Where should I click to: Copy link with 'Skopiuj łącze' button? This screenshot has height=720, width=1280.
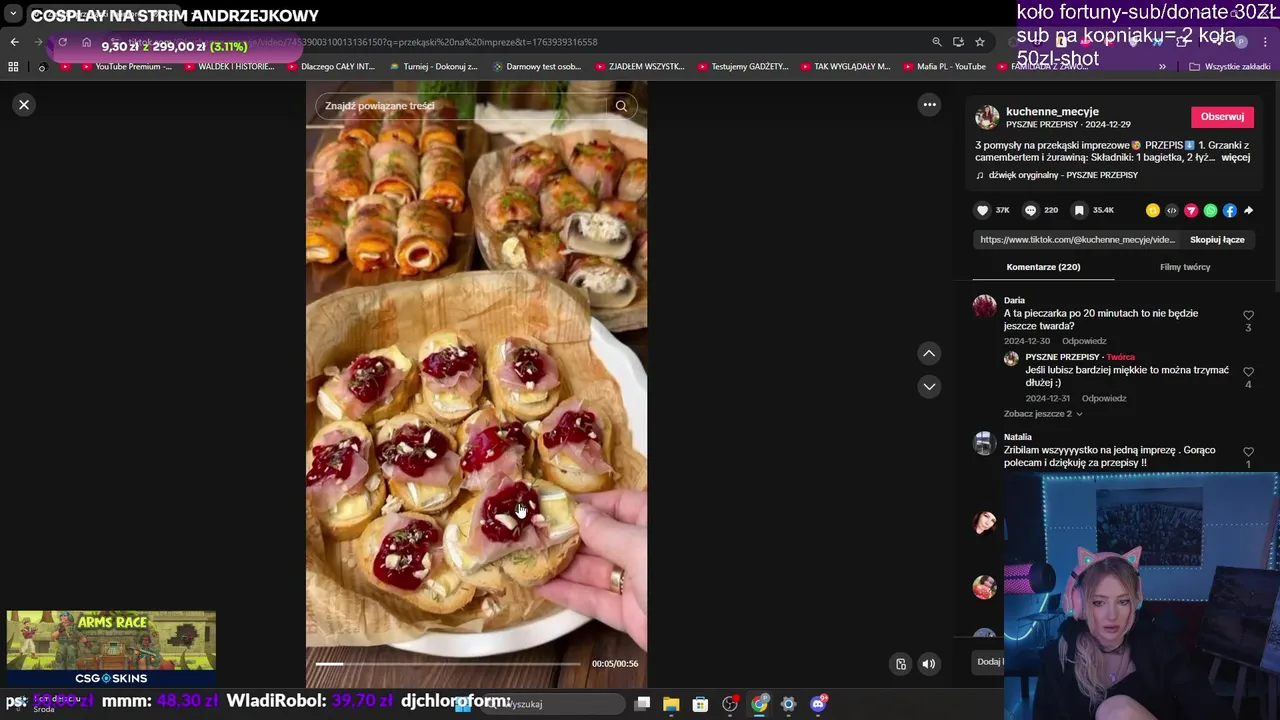coord(1217,240)
